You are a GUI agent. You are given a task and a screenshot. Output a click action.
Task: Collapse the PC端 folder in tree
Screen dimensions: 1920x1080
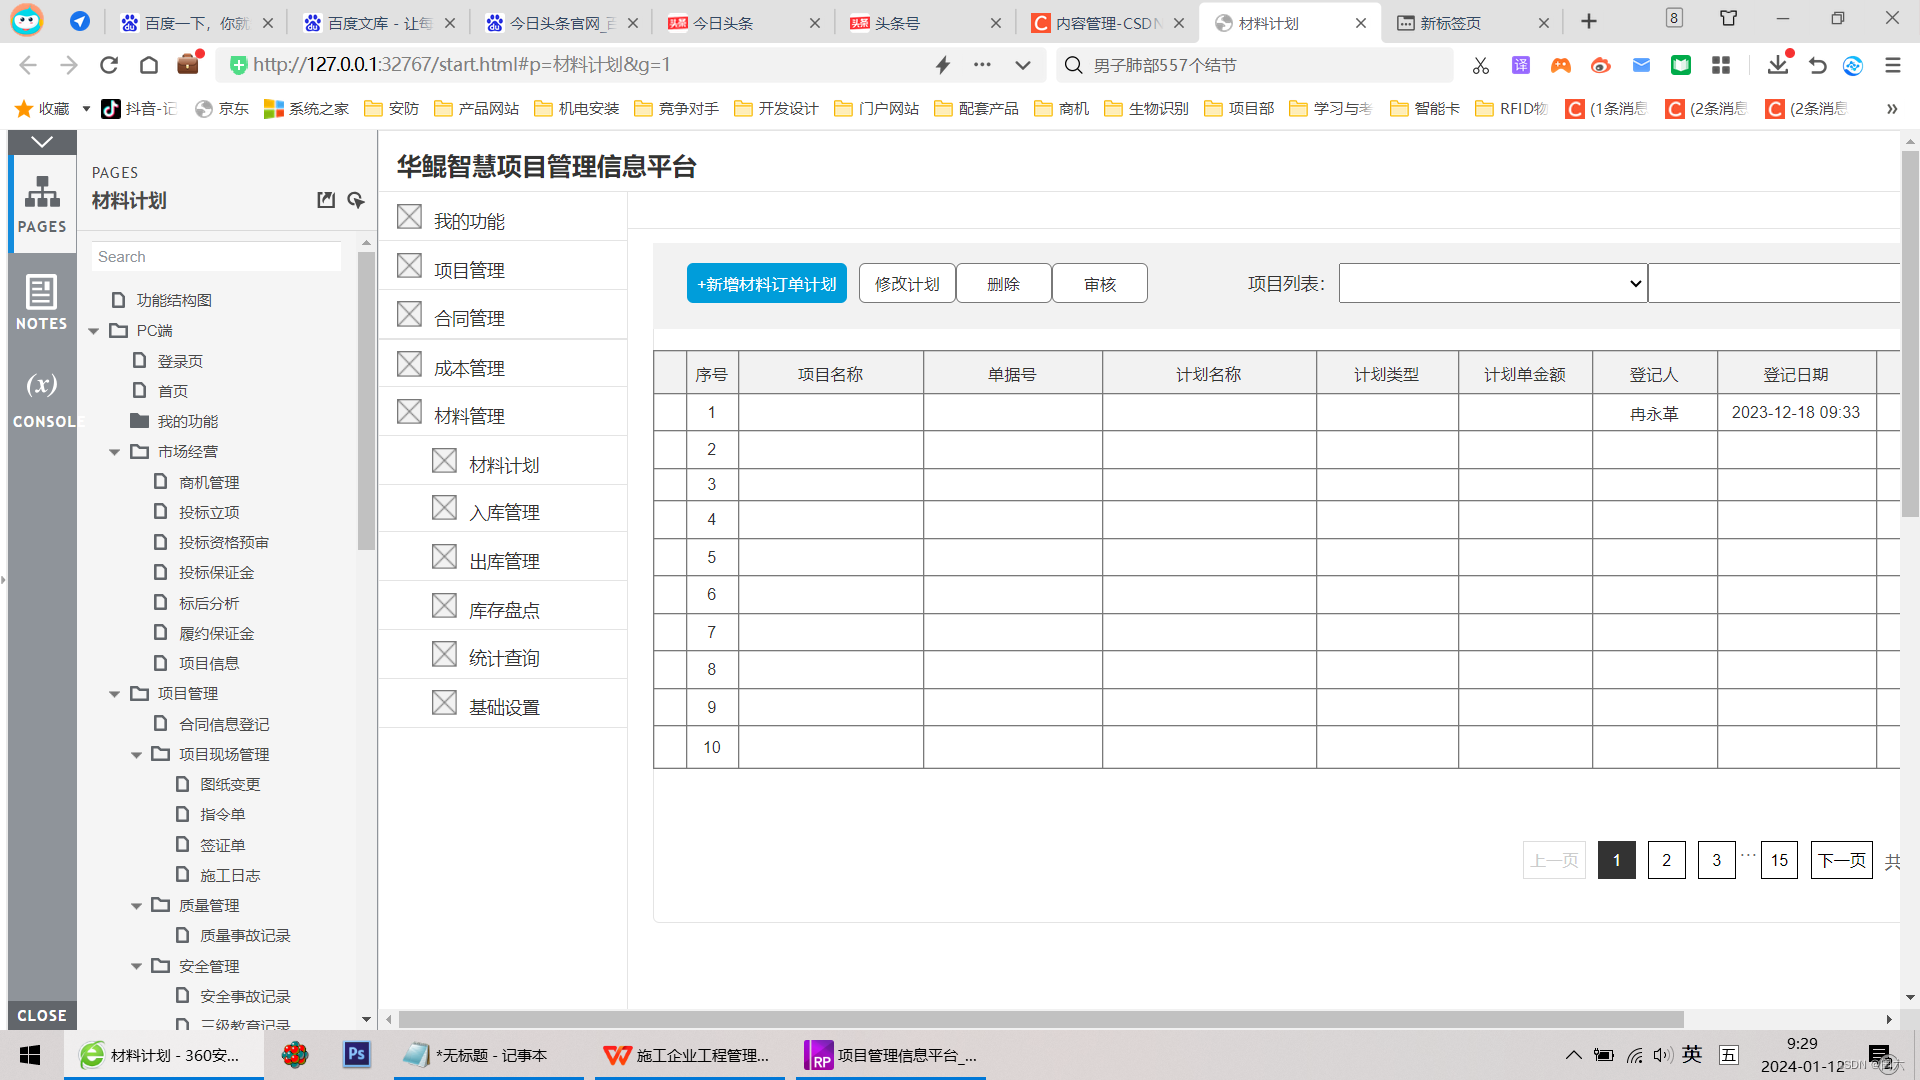(94, 331)
